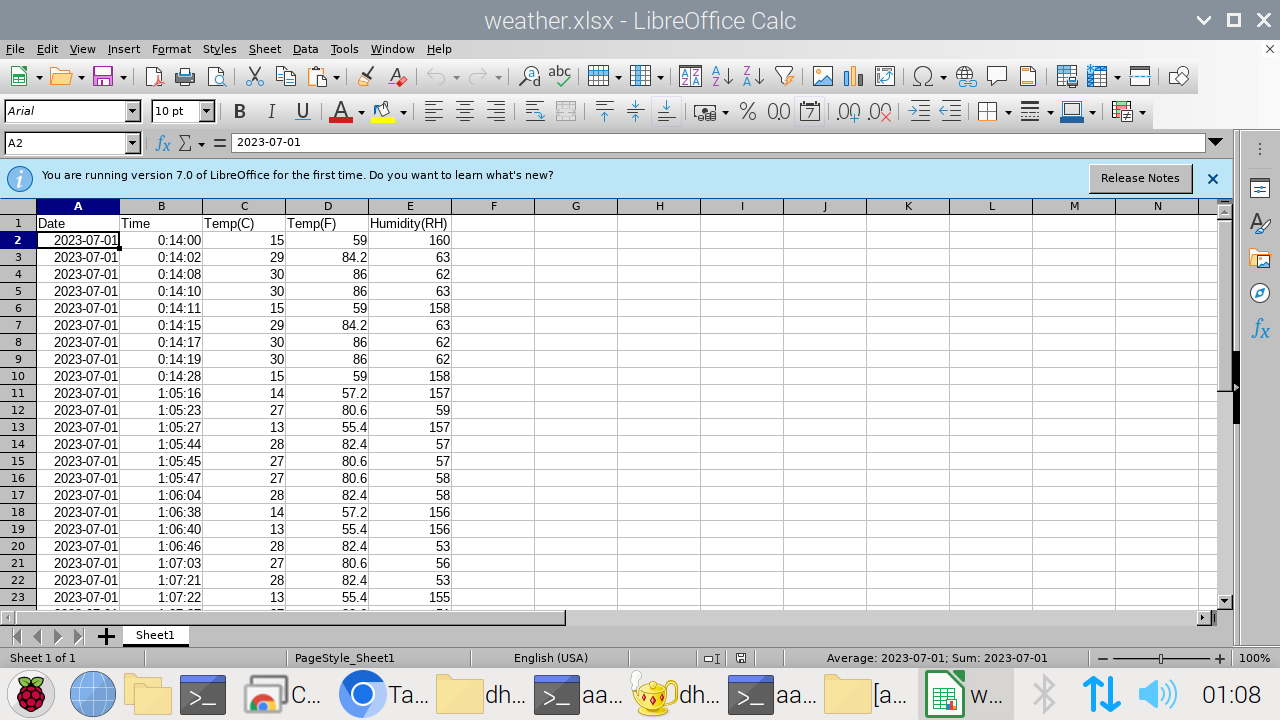Add a new sheet
The image size is (1280, 720).
tap(105, 636)
